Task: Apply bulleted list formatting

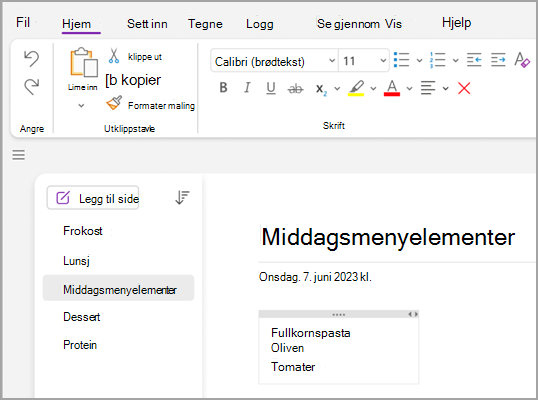Action: pyautogui.click(x=401, y=60)
